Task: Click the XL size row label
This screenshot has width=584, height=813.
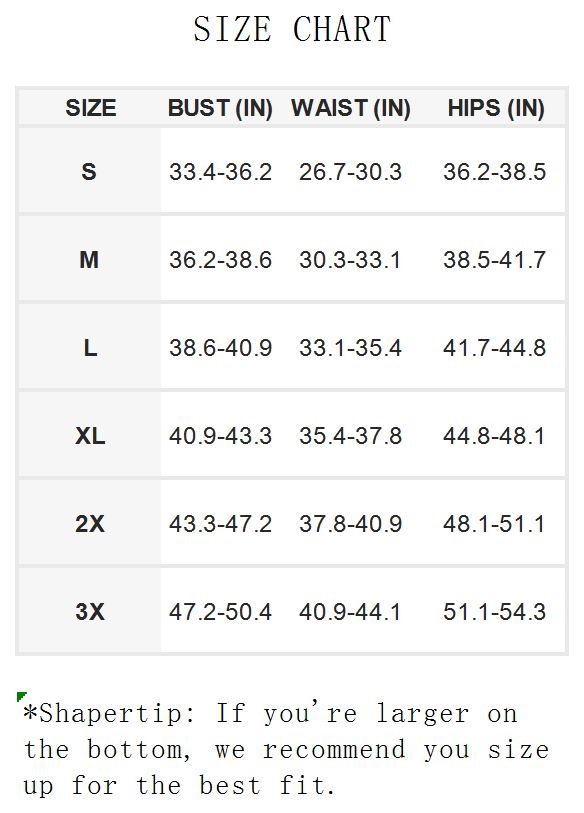Action: click(90, 436)
